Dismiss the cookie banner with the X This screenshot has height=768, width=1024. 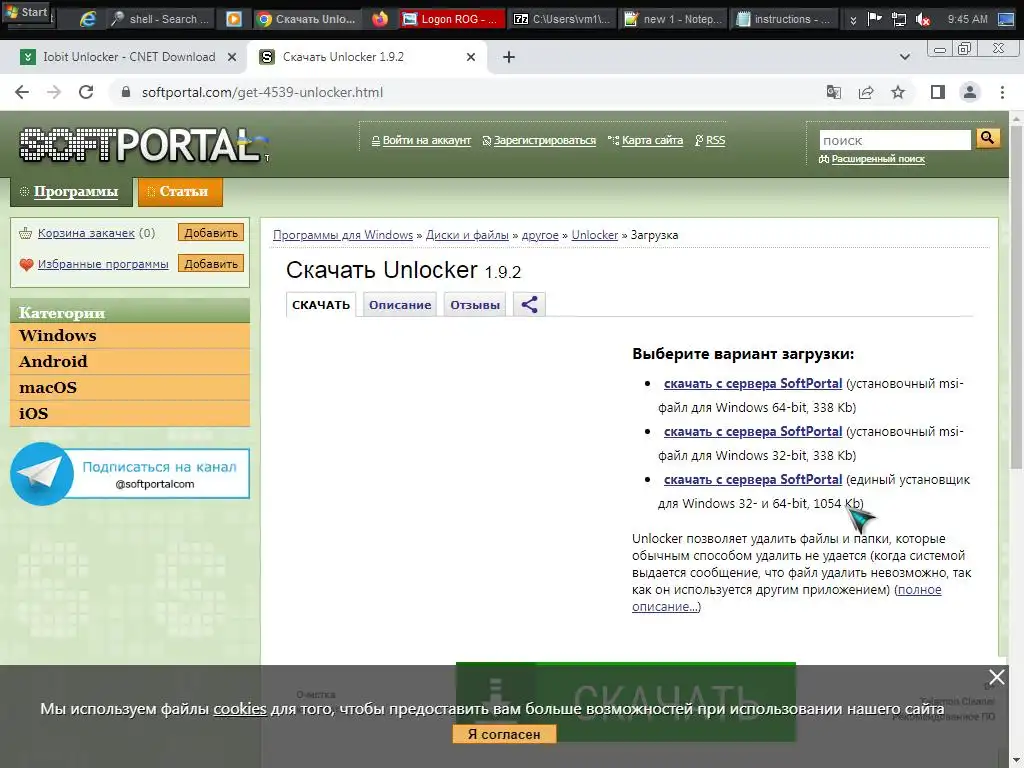(996, 677)
